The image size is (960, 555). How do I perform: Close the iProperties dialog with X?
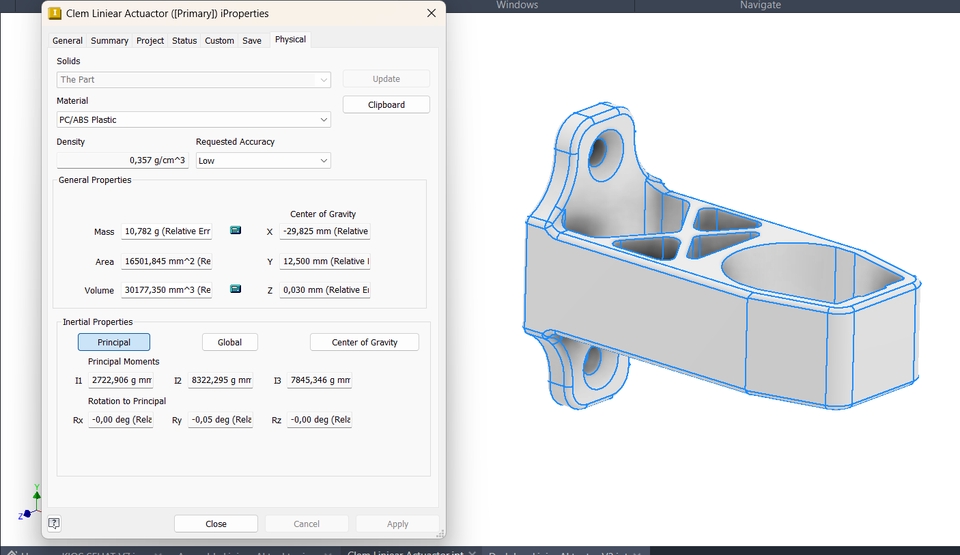coord(431,13)
